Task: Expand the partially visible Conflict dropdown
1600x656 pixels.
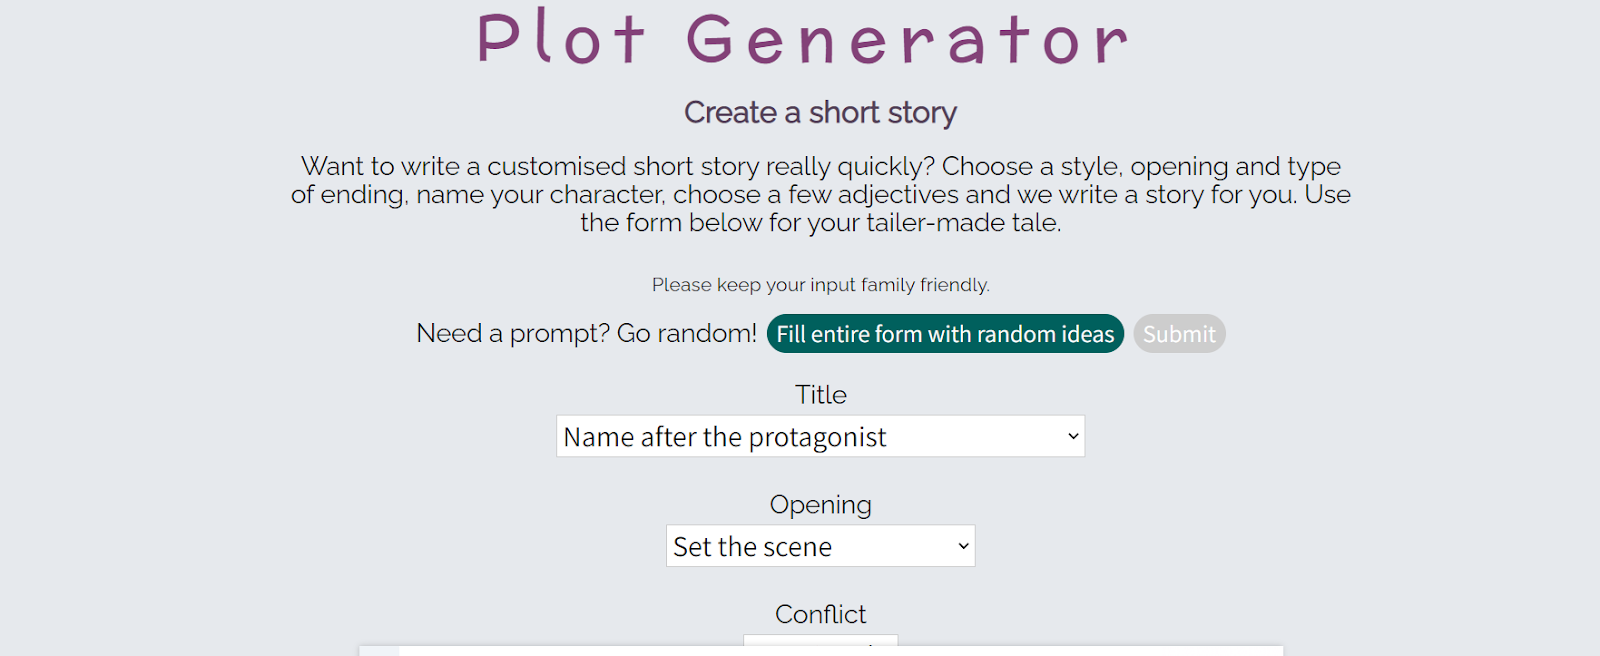Action: pyautogui.click(x=820, y=639)
